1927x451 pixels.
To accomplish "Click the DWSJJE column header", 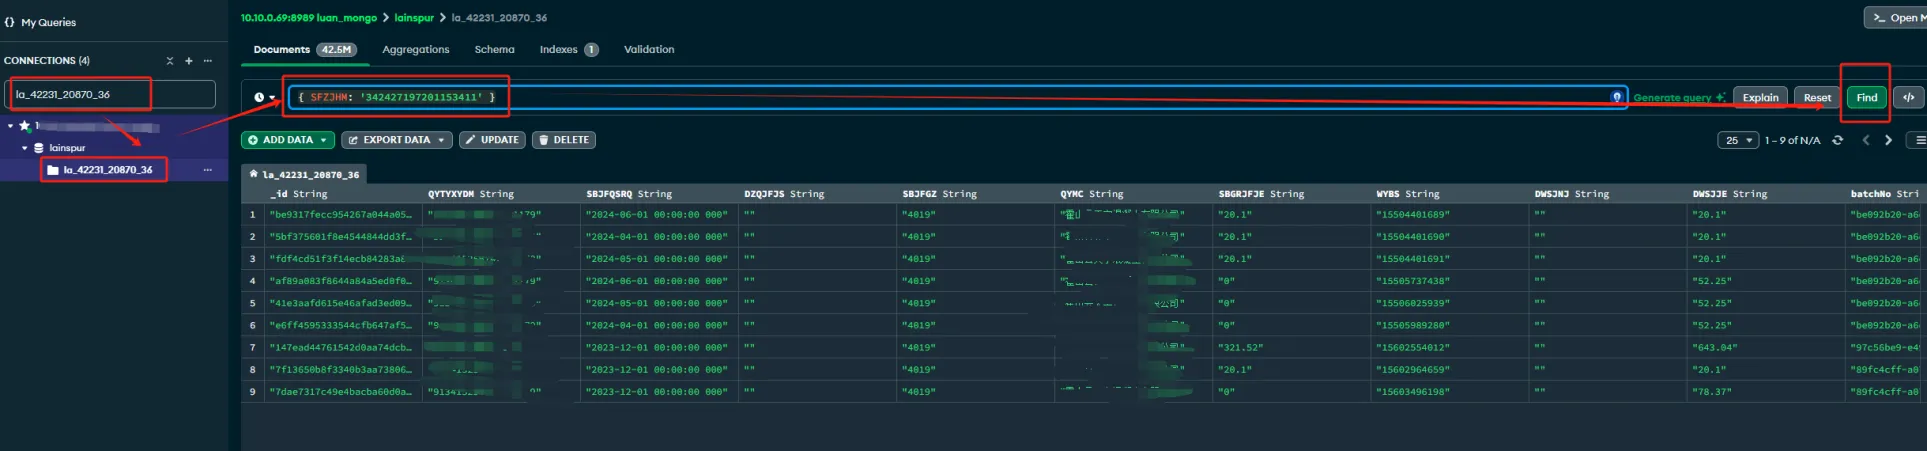I will pyautogui.click(x=1765, y=194).
